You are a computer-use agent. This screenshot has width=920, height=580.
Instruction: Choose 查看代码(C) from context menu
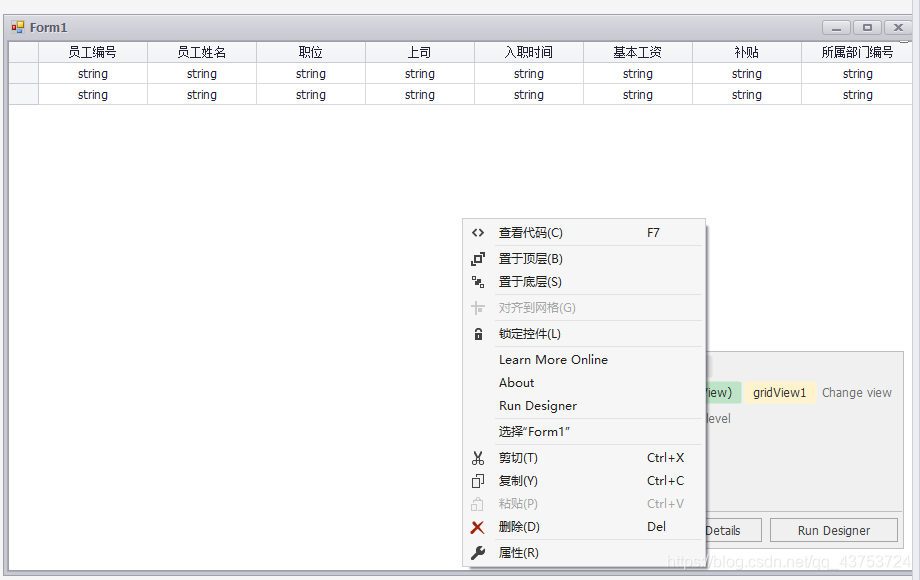(584, 233)
